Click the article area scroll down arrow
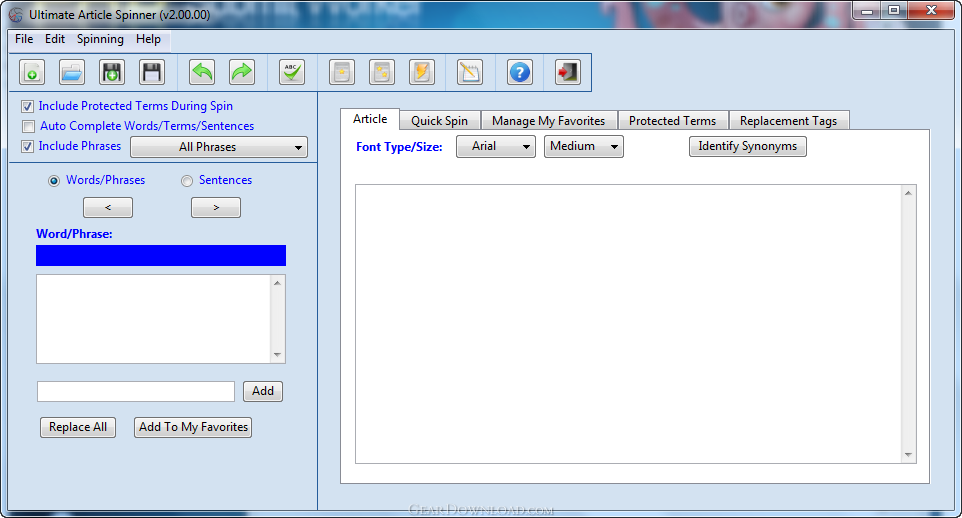Viewport: 962px width, 518px height. coord(908,455)
